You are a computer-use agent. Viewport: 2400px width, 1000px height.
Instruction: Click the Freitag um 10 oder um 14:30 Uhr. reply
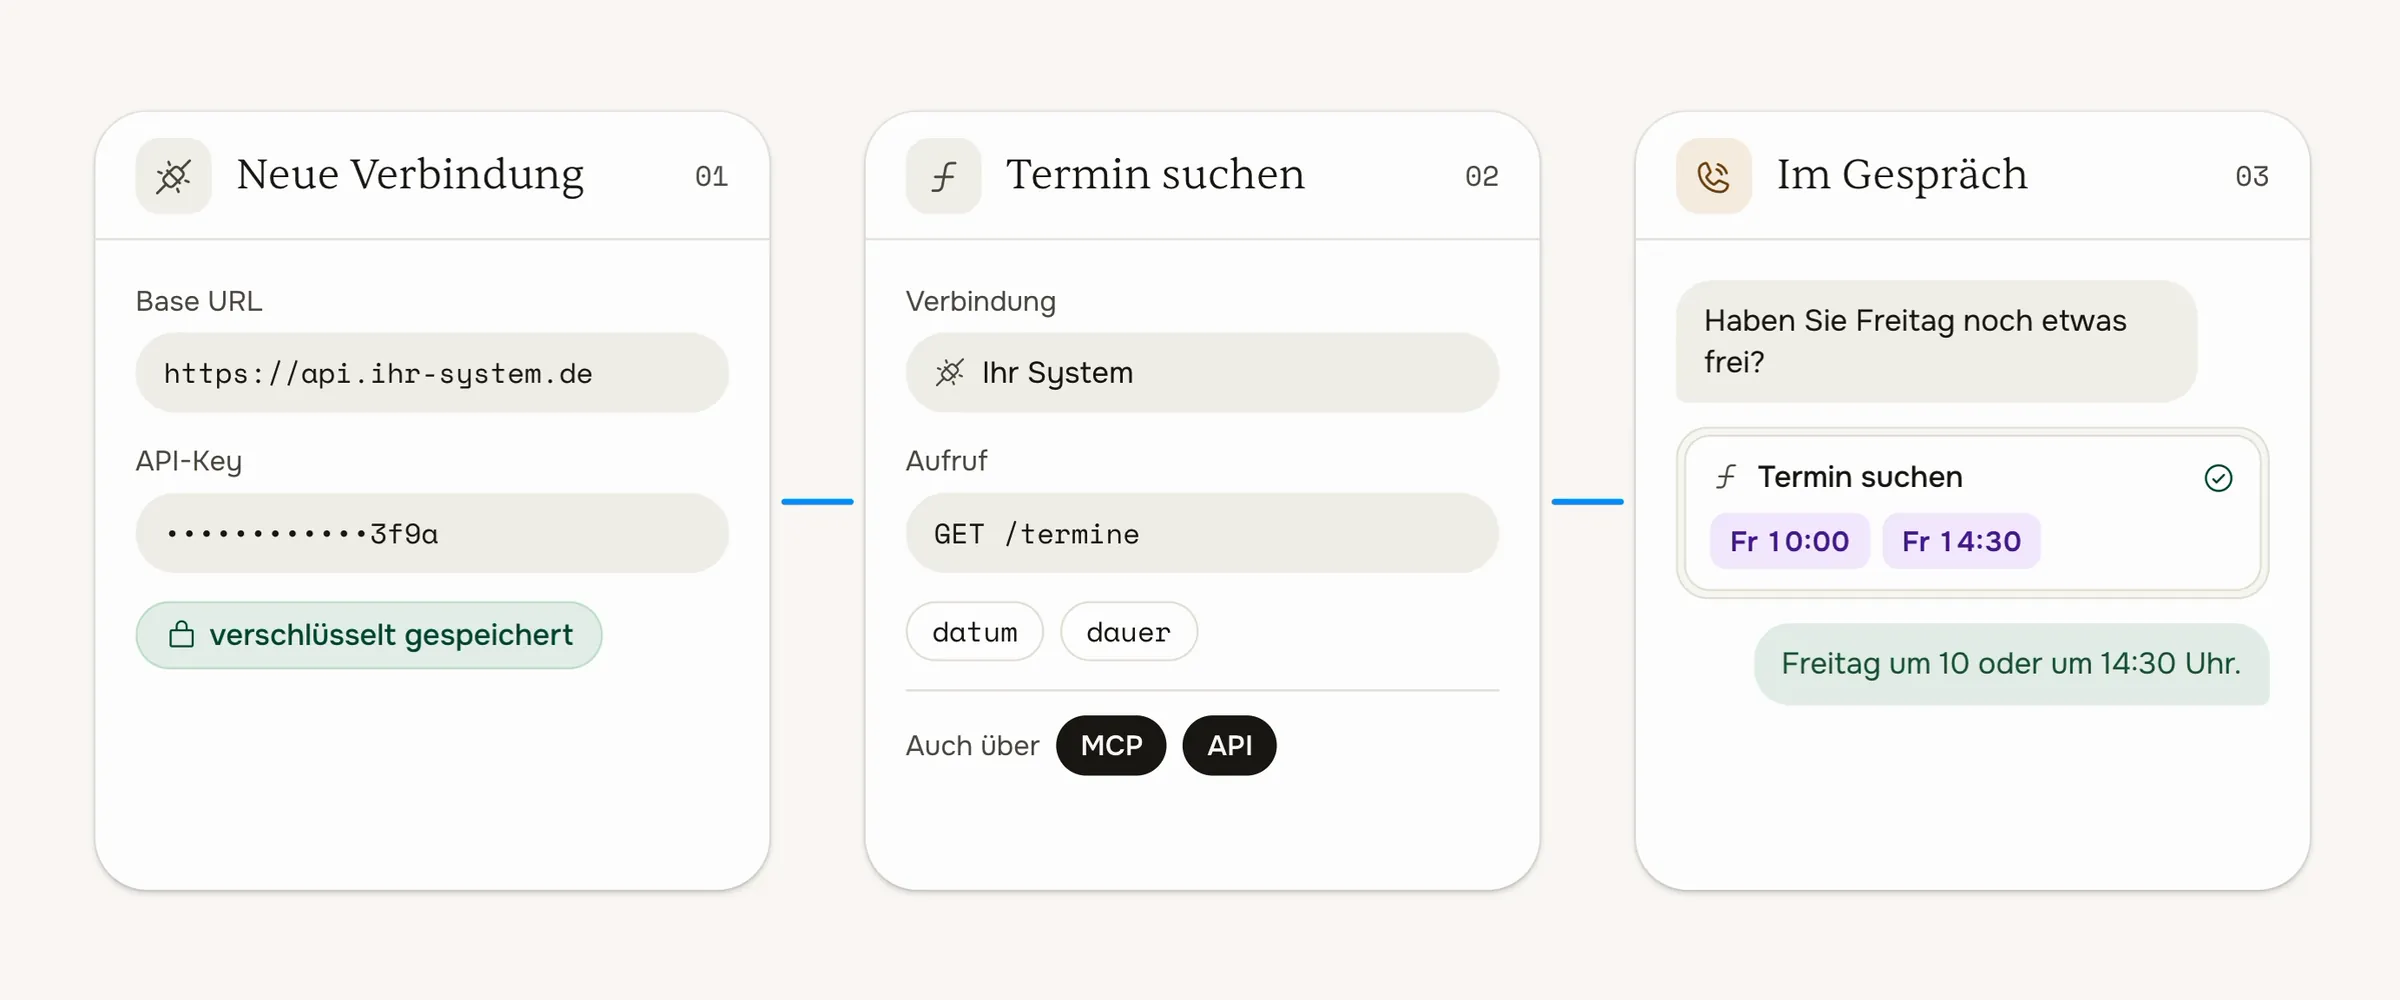pyautogui.click(x=2011, y=664)
